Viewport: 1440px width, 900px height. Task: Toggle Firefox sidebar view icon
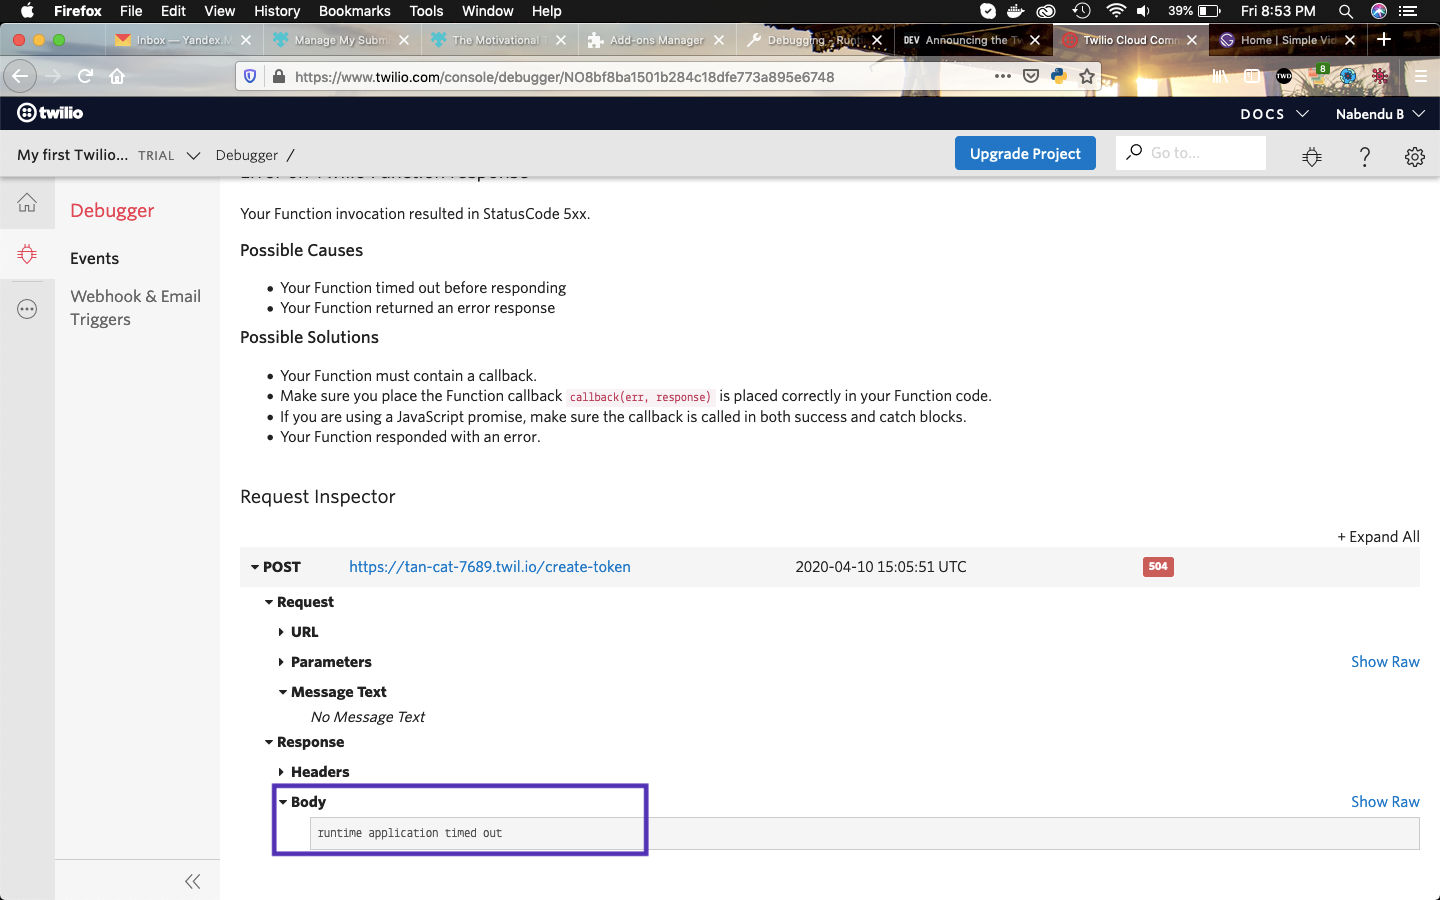point(1251,76)
